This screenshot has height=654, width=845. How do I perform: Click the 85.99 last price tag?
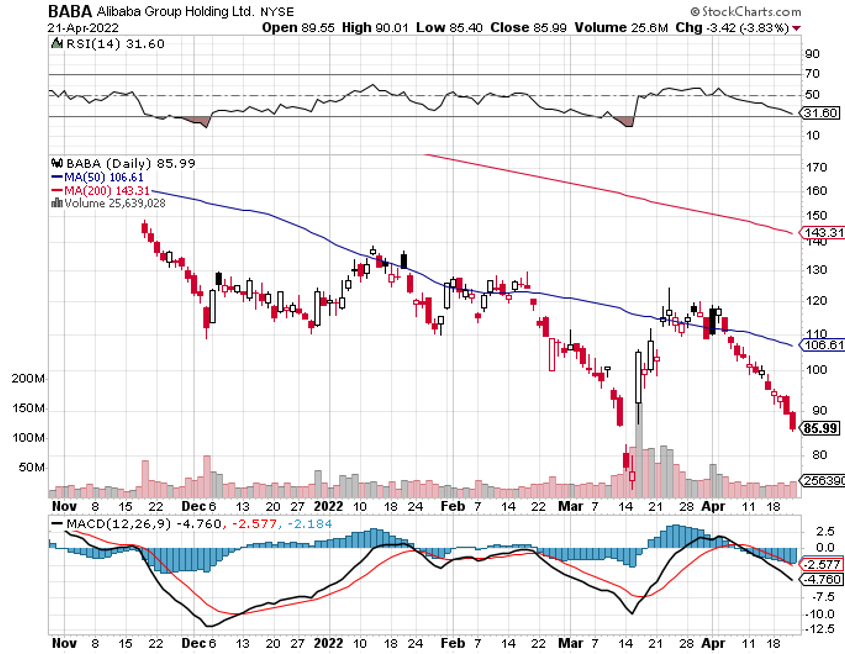[820, 428]
